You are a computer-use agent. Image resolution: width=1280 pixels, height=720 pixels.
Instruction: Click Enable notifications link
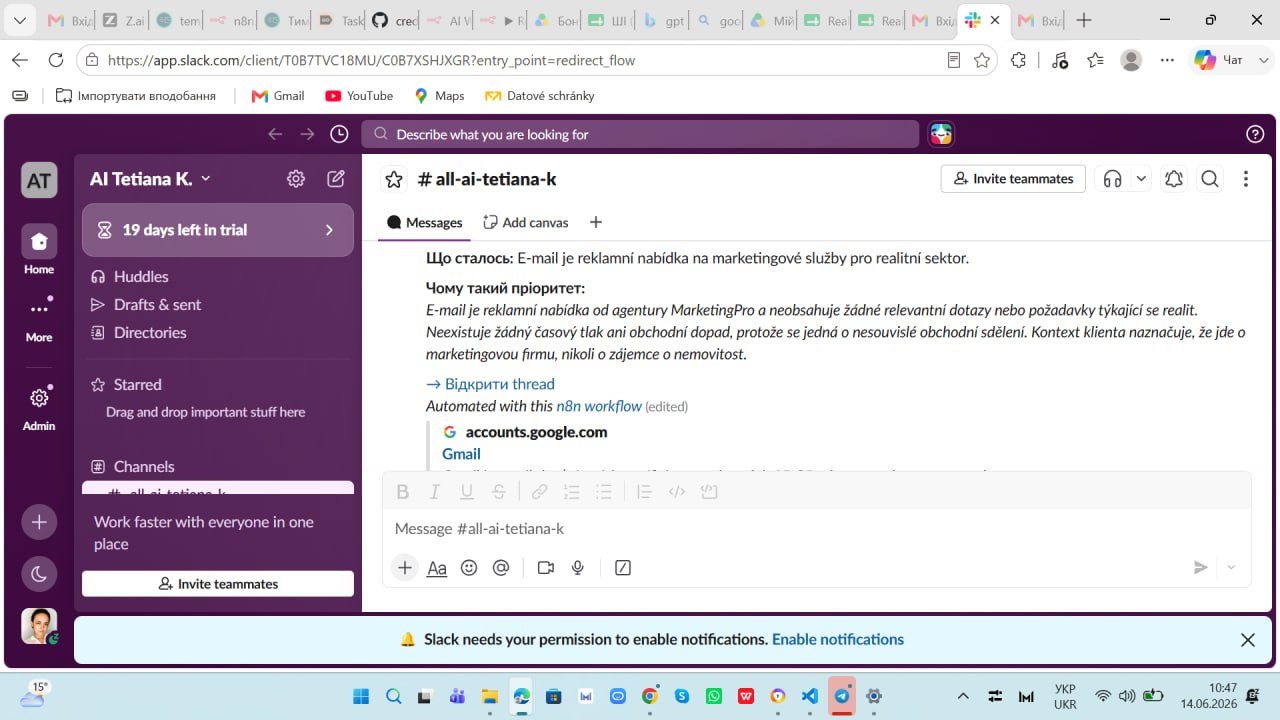(838, 639)
